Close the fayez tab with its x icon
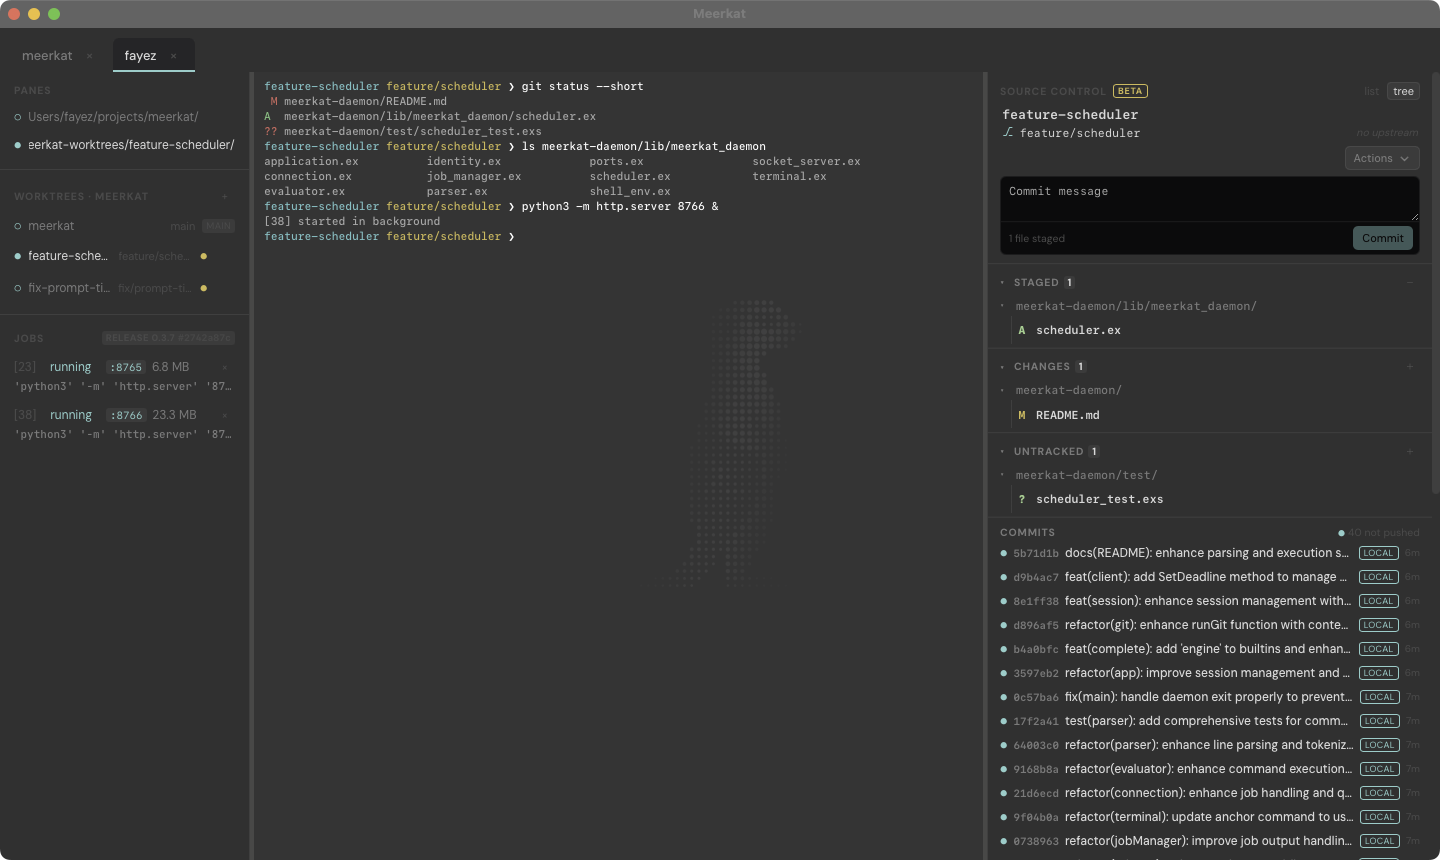This screenshot has width=1440, height=860. click(174, 56)
